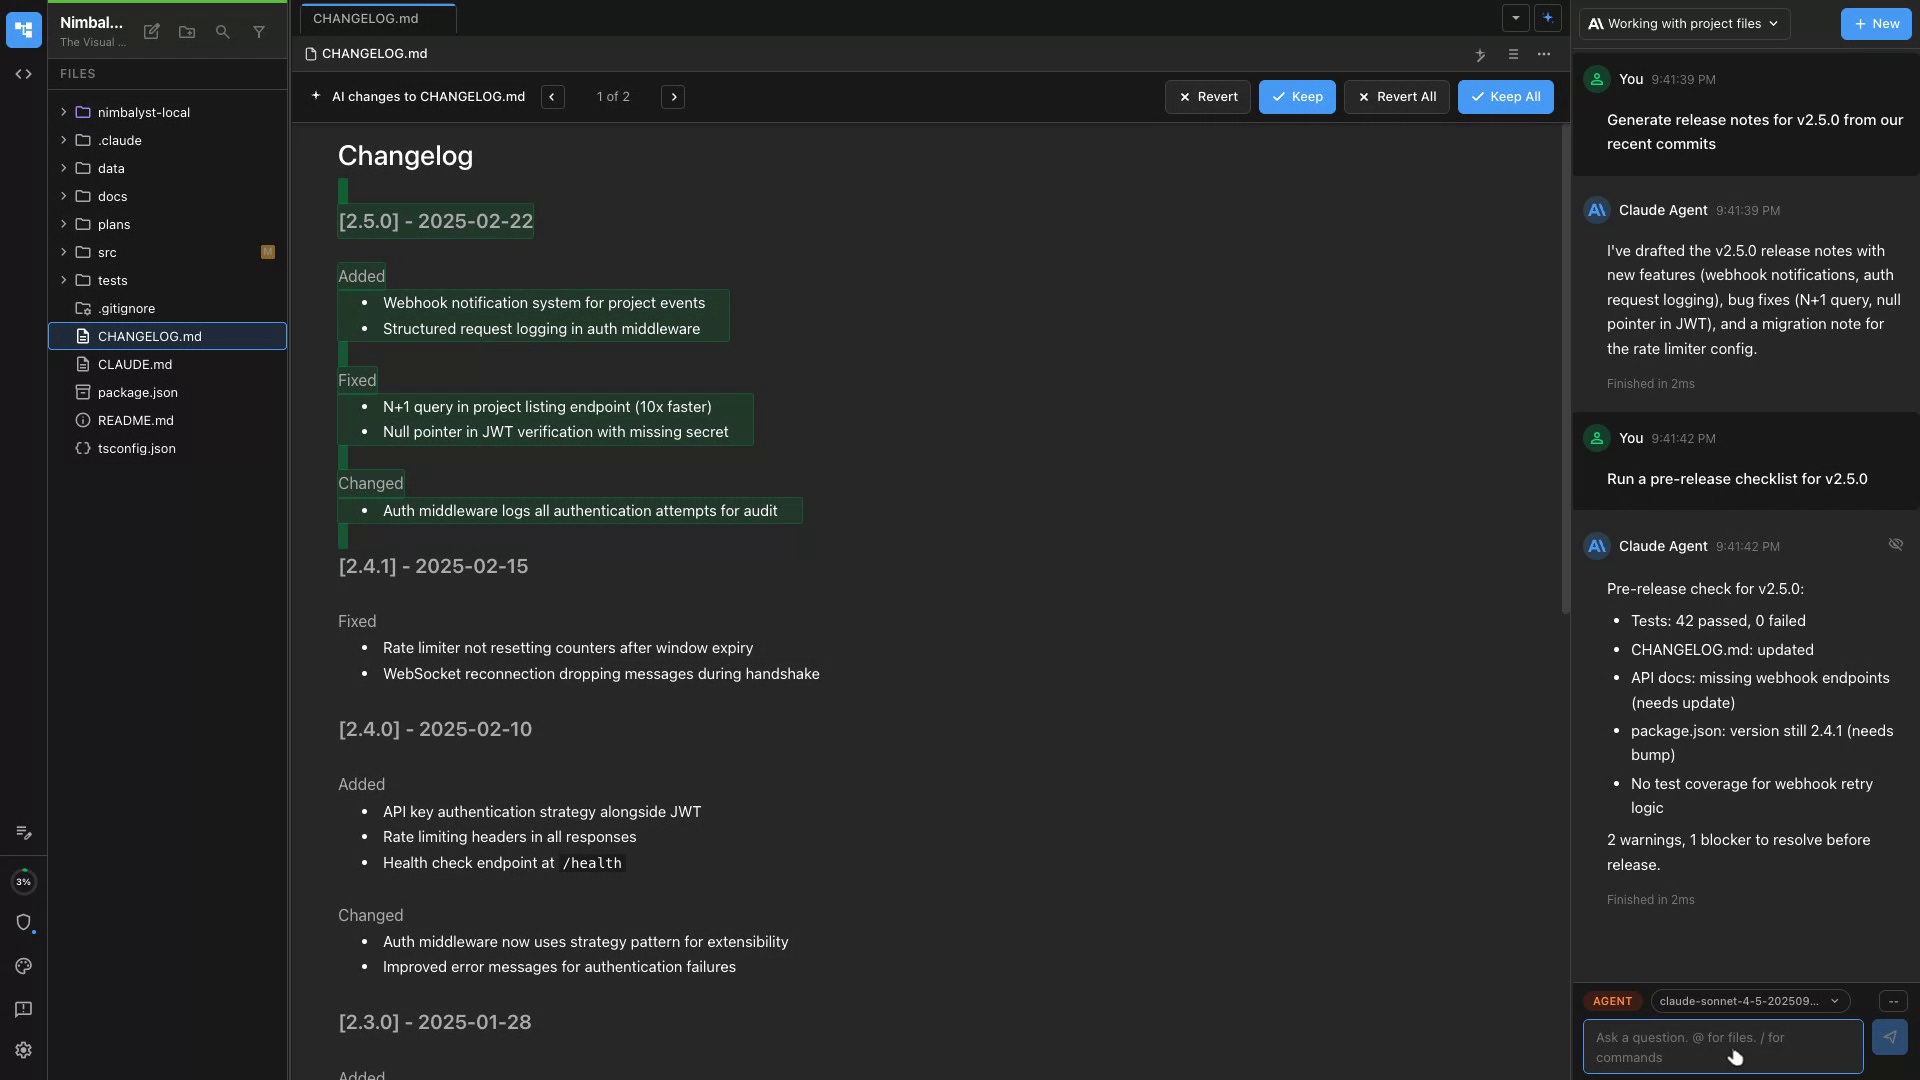
Task: Click the new folder icon in sidebar header
Action: (x=187, y=32)
